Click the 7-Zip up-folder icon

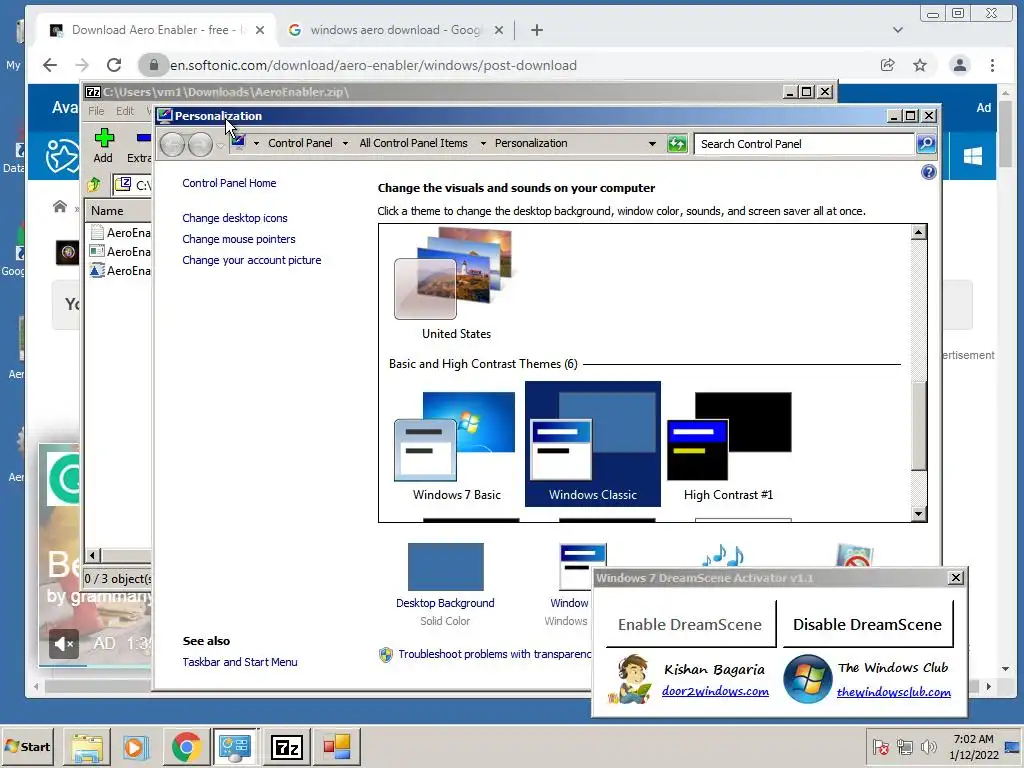point(94,185)
